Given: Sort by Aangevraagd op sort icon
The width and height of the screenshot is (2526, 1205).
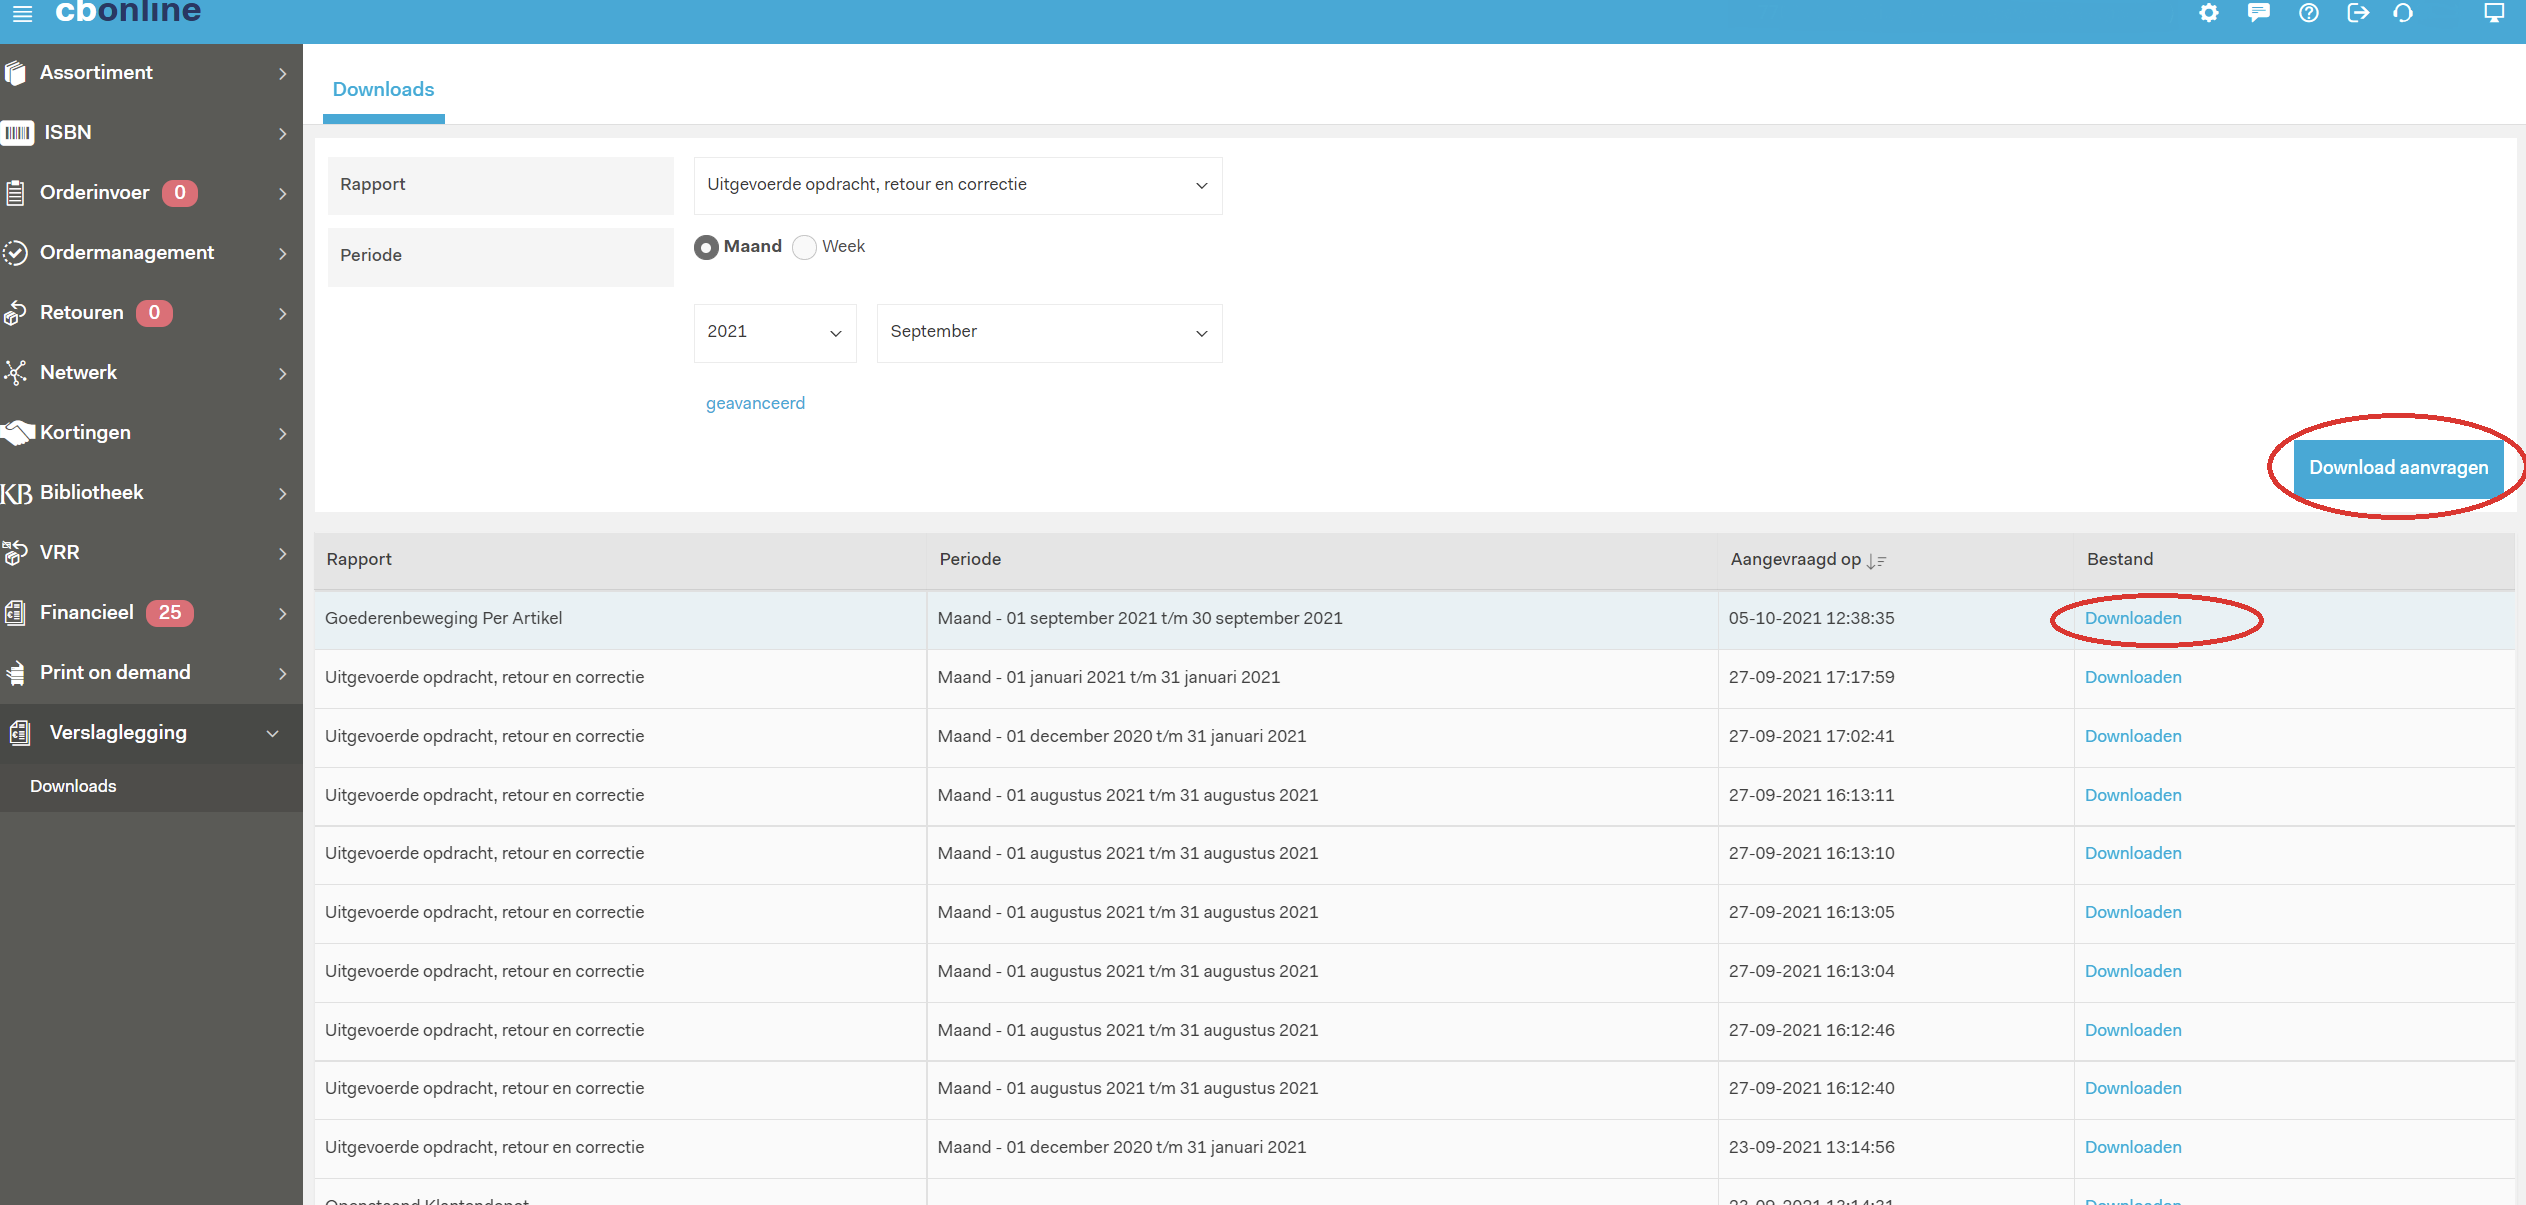Looking at the screenshot, I should click(x=1875, y=561).
